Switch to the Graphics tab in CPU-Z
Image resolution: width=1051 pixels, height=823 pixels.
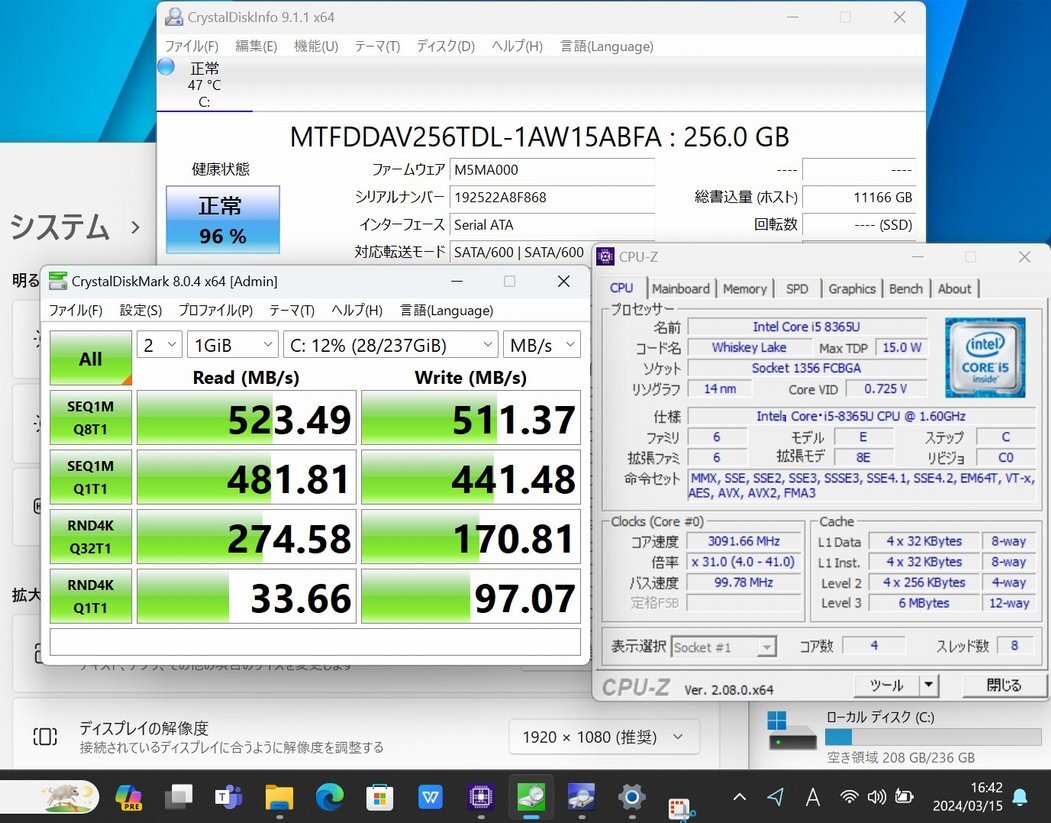tap(852, 289)
